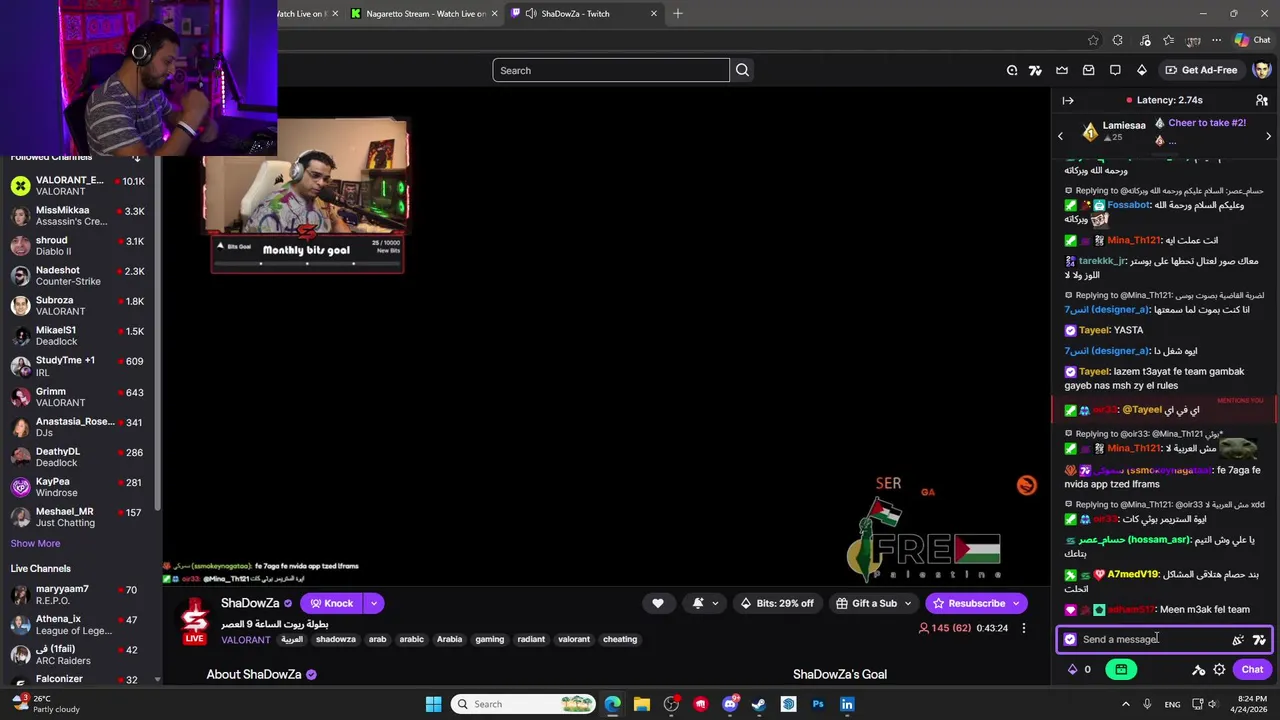This screenshot has width=1280, height=720.
Task: Open the Nadeshot channel in sidebar
Action: [x=80, y=276]
